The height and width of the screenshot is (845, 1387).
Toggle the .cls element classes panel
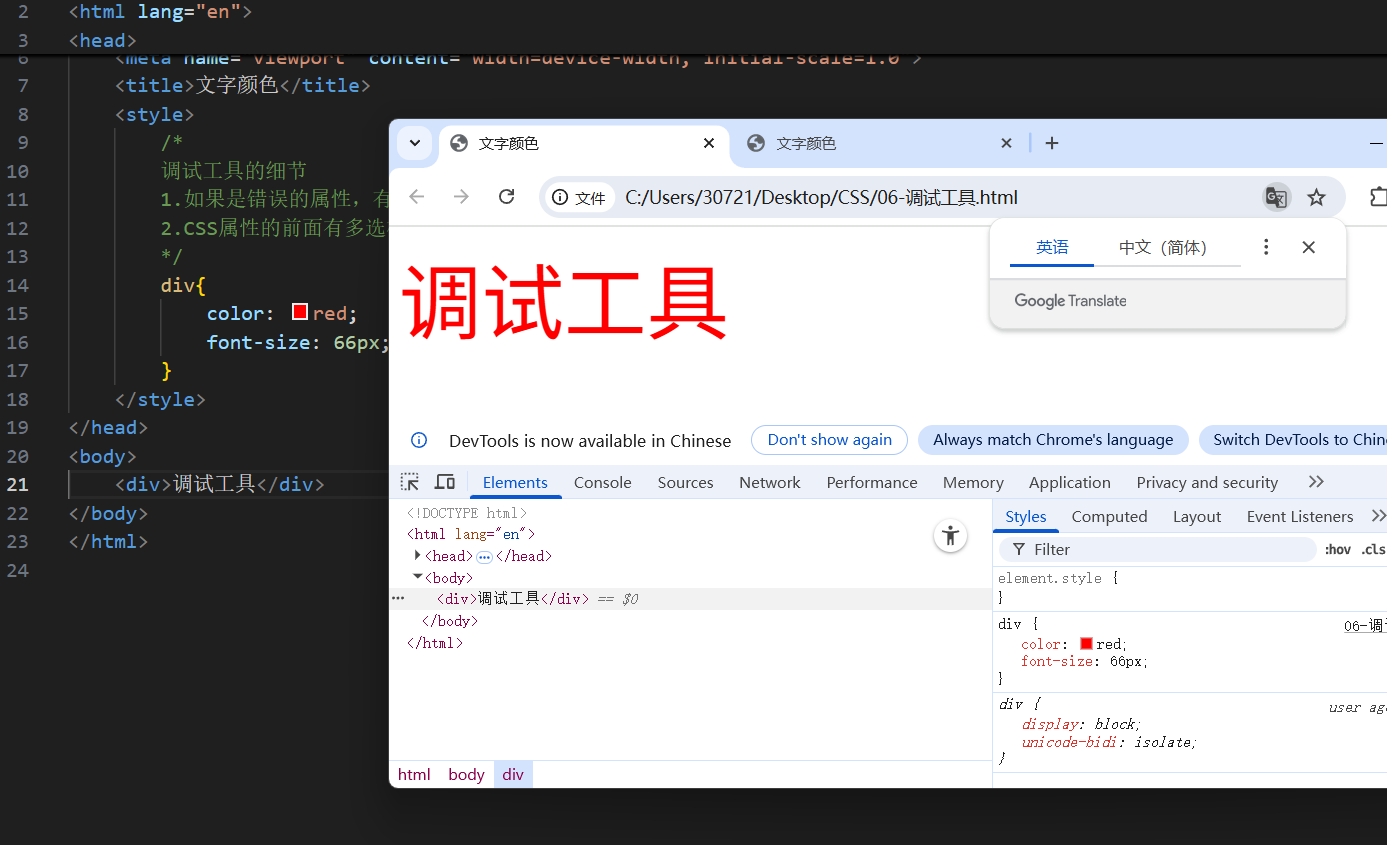click(x=1374, y=549)
